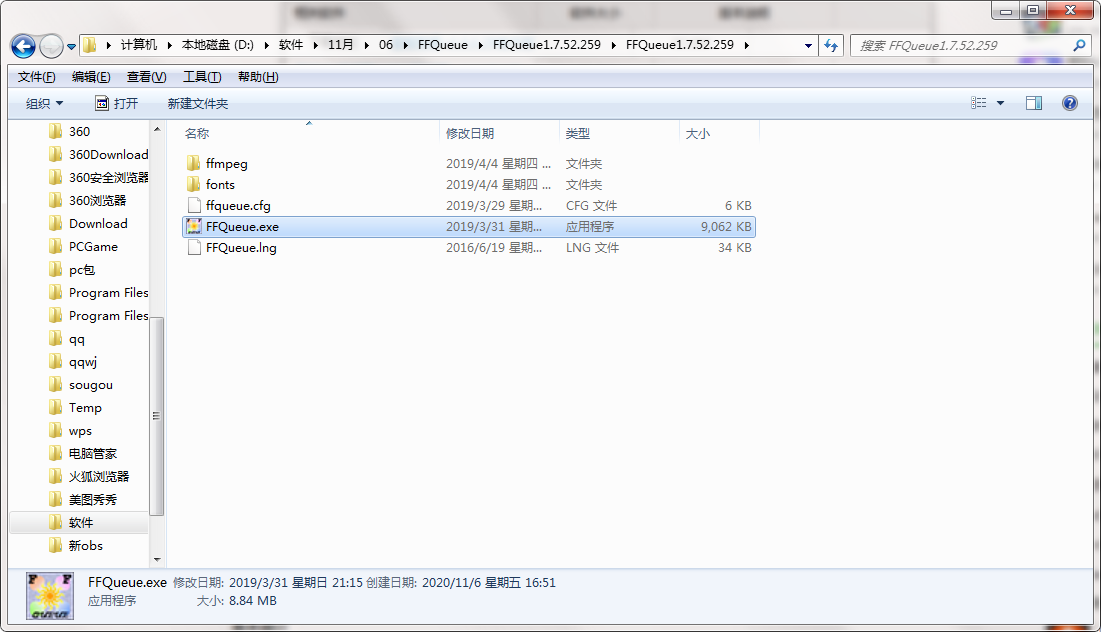The height and width of the screenshot is (632, 1101).
Task: Open the 文件(F) menu
Action: pyautogui.click(x=37, y=77)
